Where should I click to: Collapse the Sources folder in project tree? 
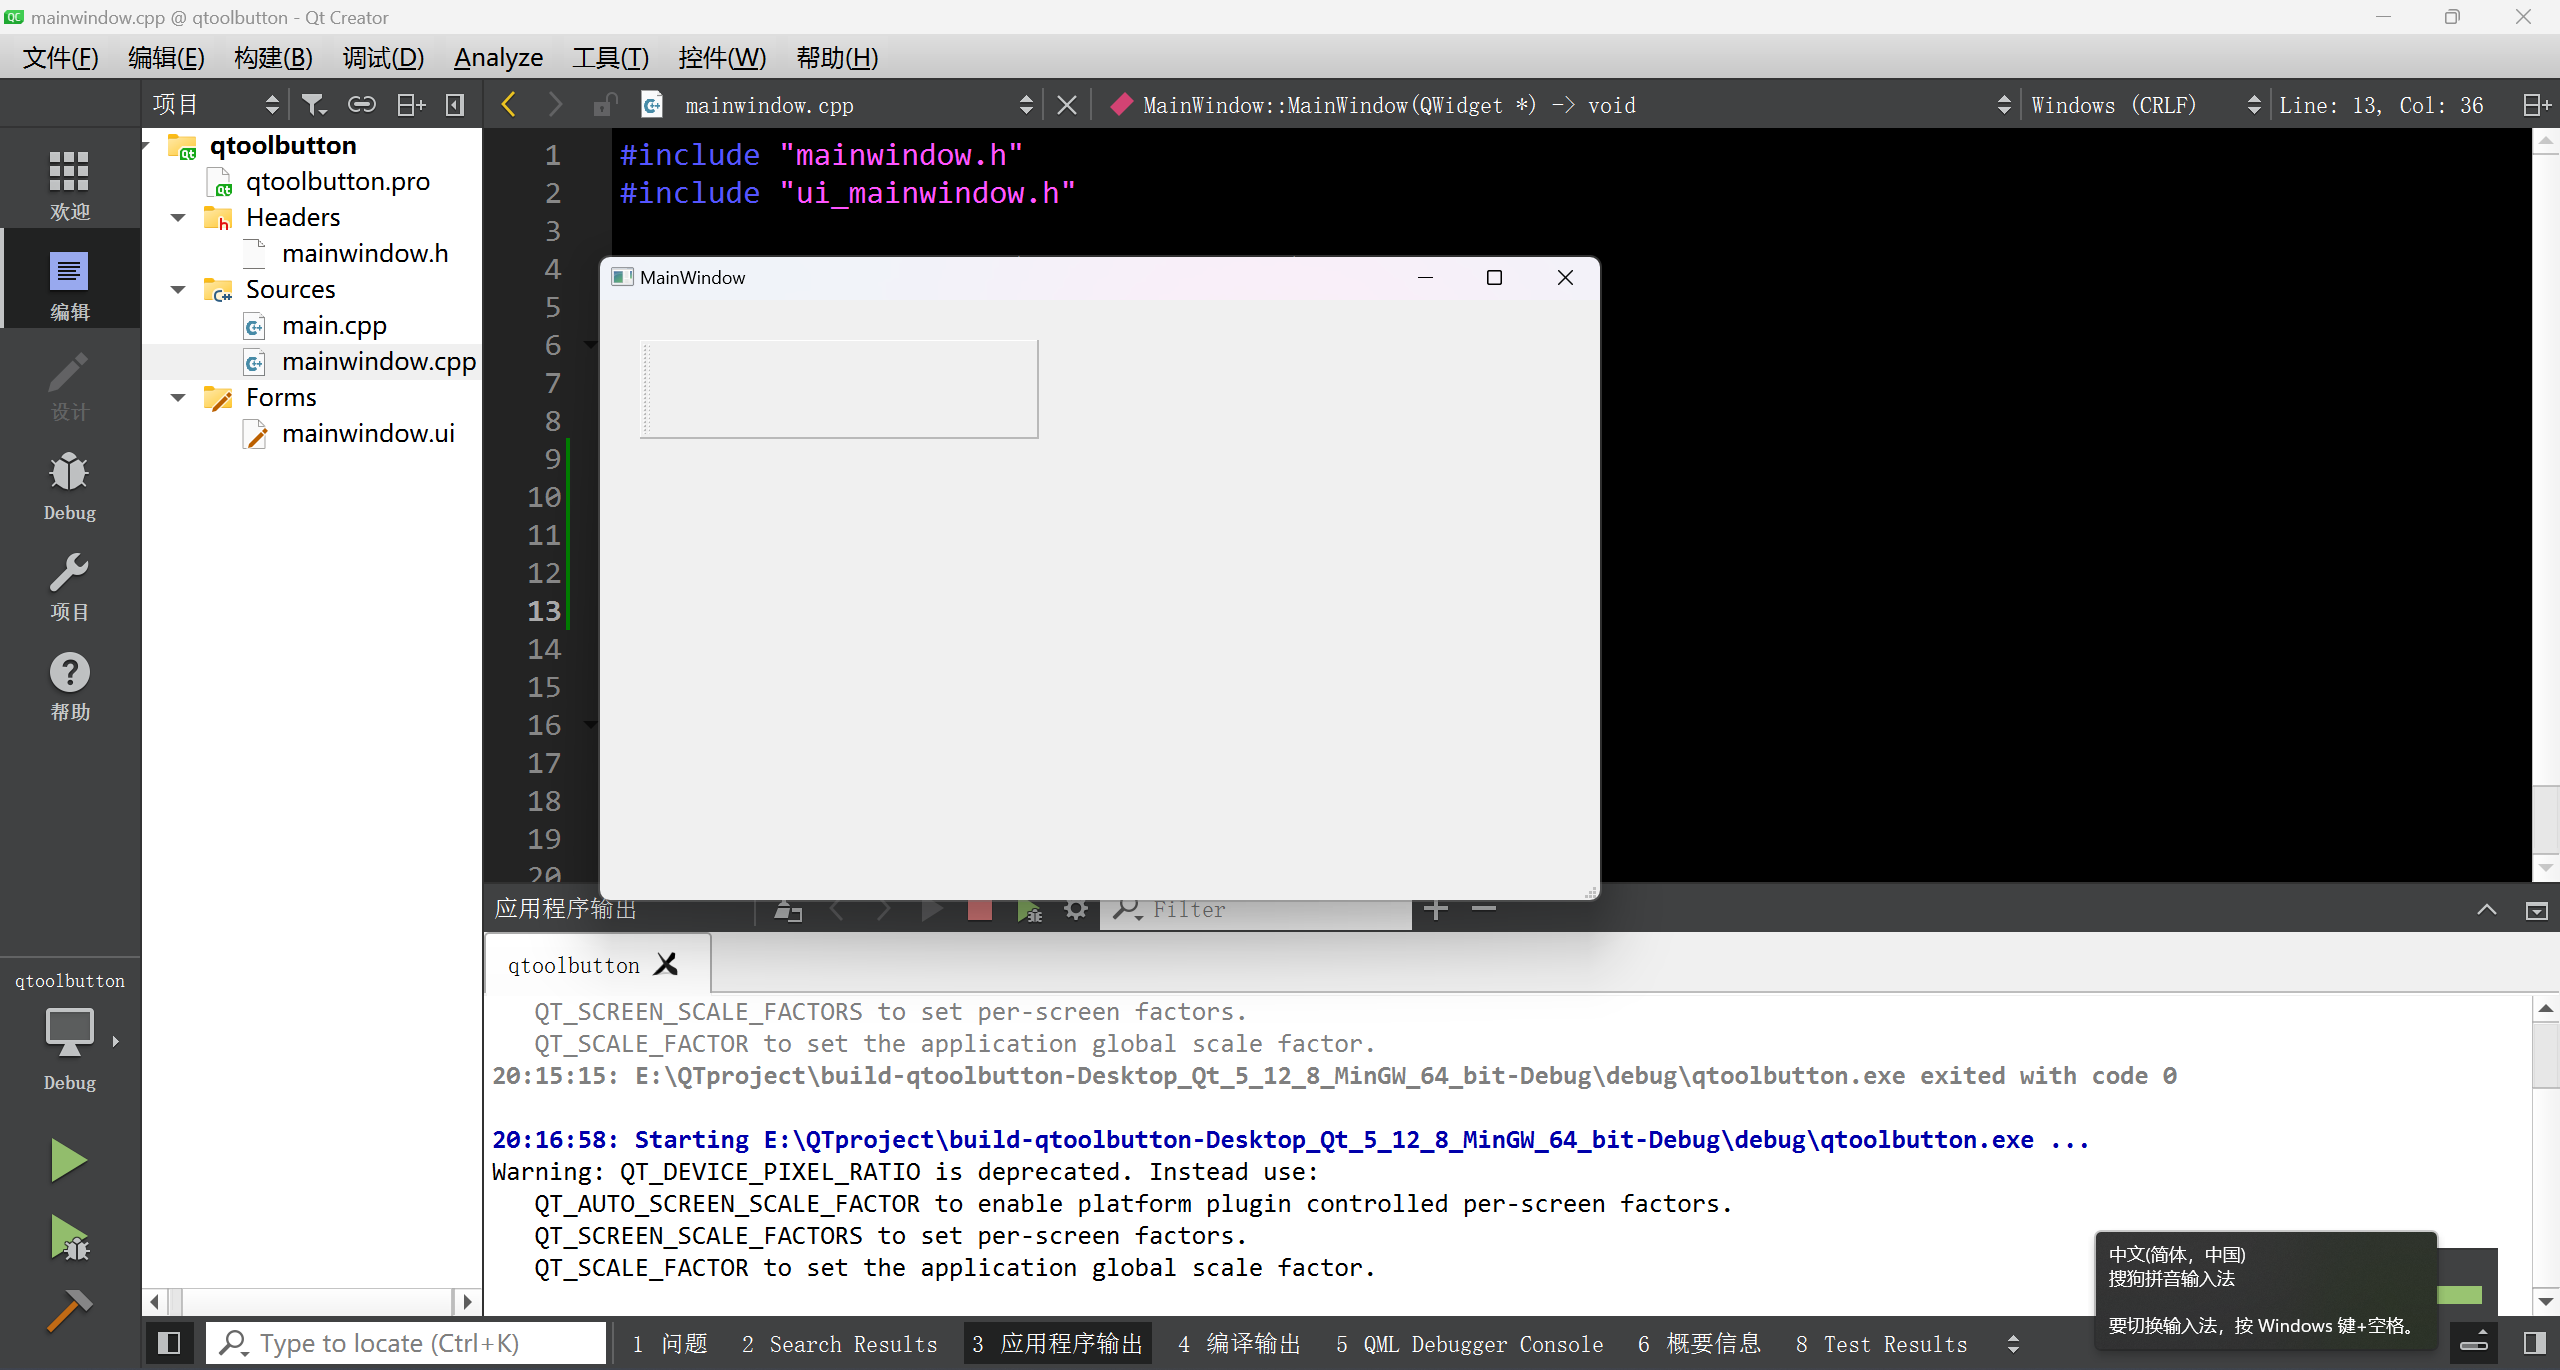(178, 289)
